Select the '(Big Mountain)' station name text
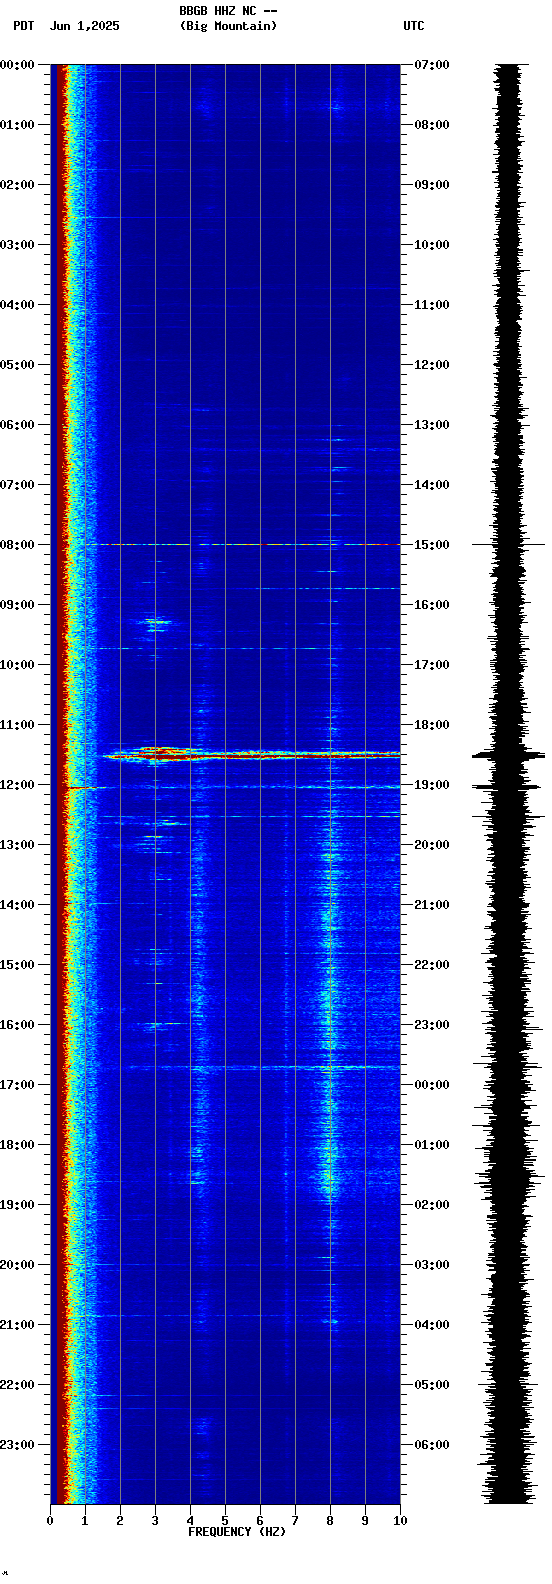Screen dimensions: 552x1584 coord(228,26)
